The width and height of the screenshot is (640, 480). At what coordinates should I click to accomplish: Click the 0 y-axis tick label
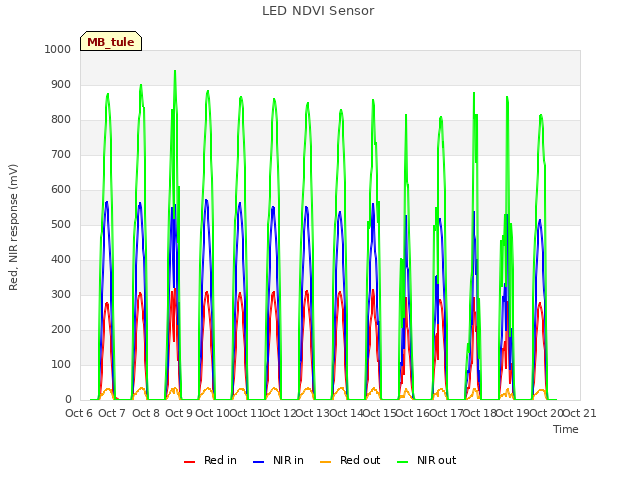[x=68, y=399]
